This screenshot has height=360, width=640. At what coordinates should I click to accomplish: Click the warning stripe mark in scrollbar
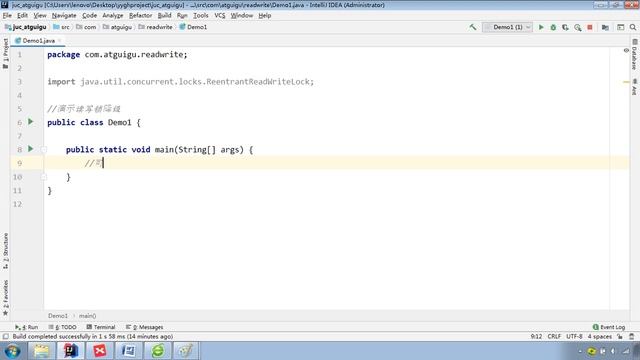coord(626,82)
